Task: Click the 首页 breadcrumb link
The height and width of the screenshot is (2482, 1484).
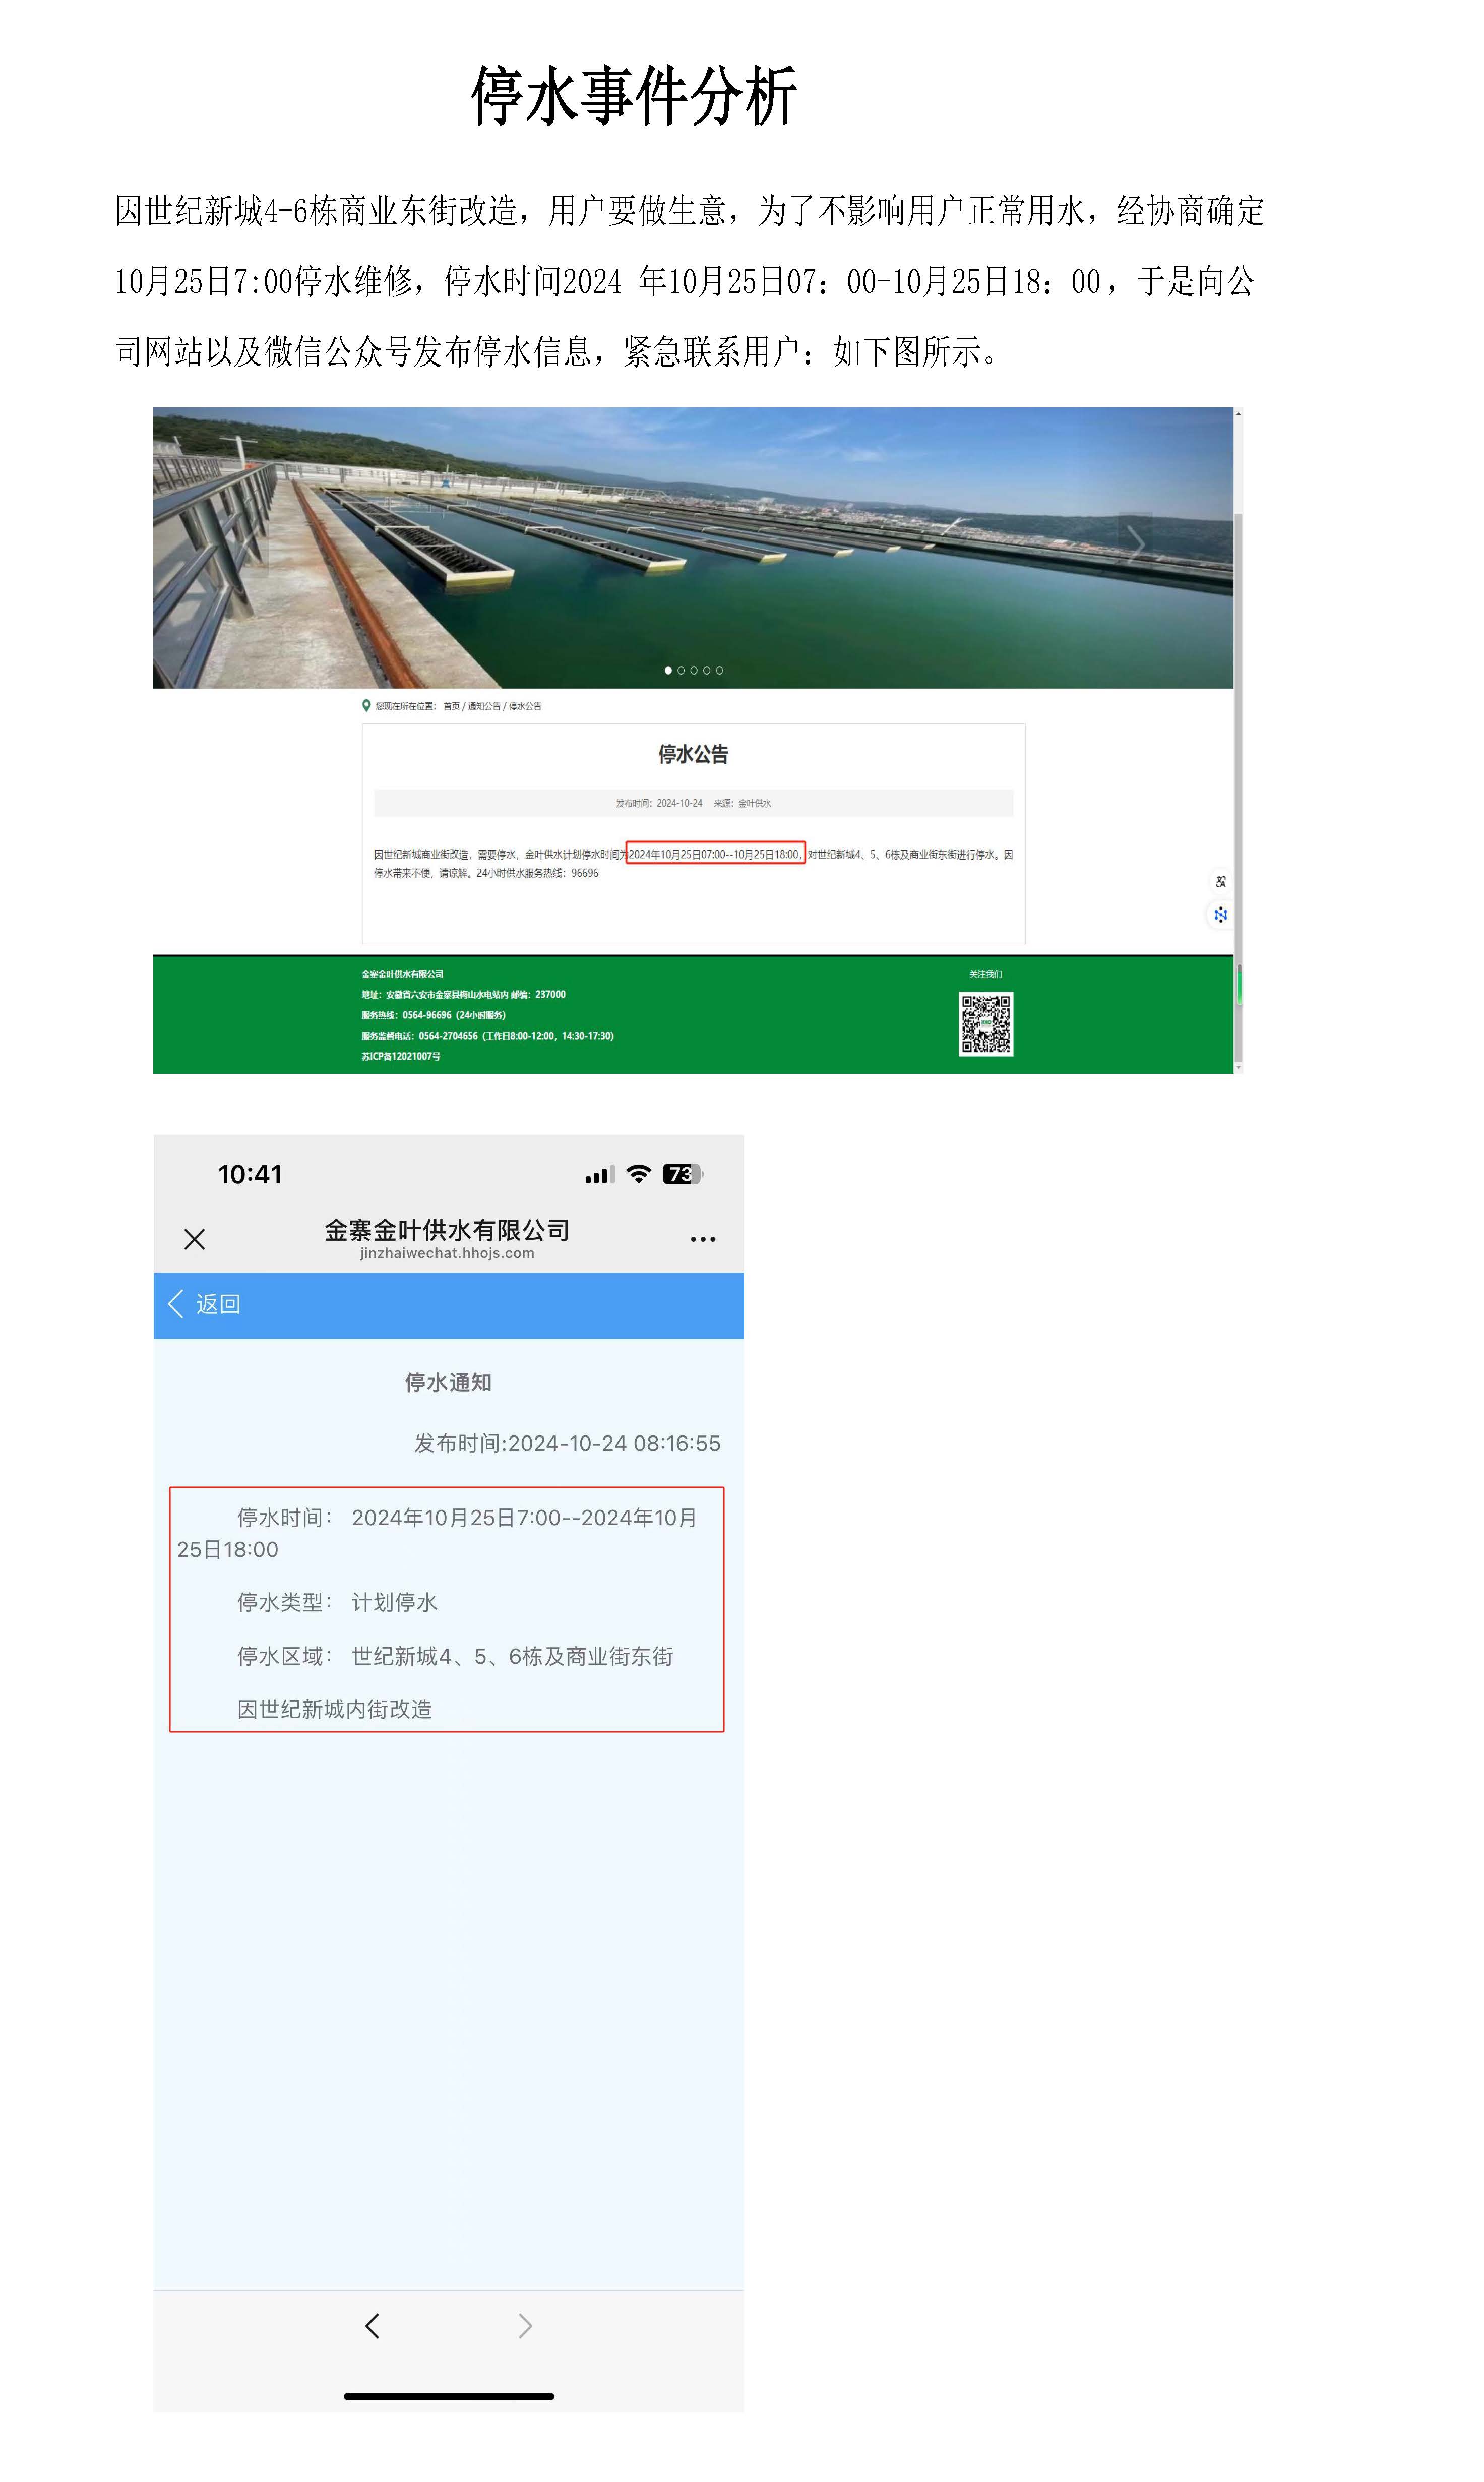Action: click(452, 706)
